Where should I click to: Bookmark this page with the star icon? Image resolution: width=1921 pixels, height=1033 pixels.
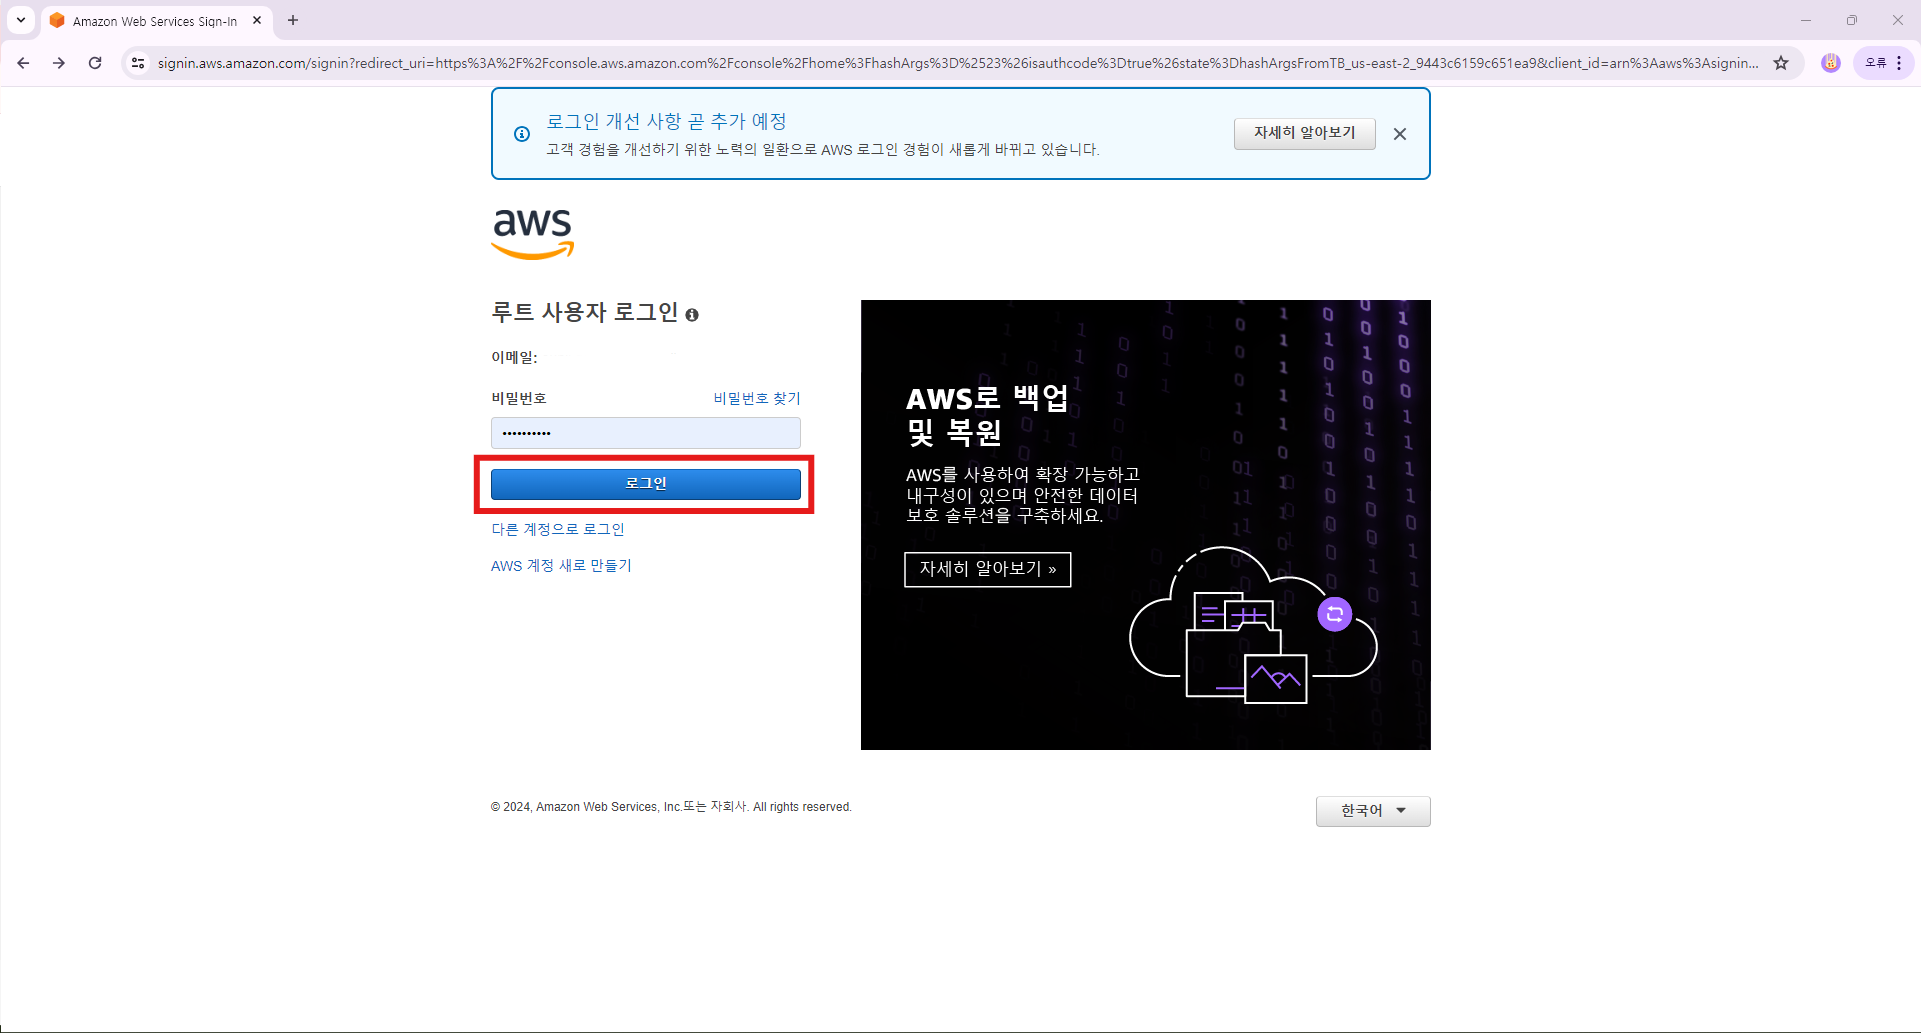(x=1781, y=63)
